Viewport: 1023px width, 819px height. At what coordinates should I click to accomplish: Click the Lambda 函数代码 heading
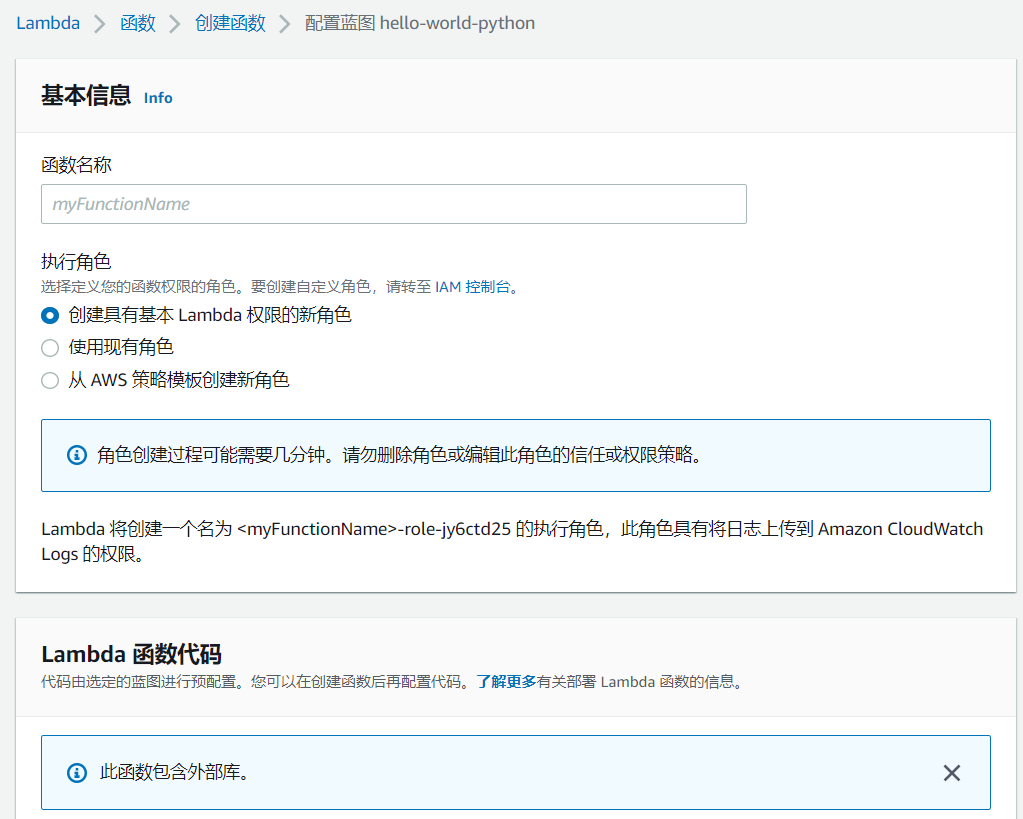click(131, 654)
